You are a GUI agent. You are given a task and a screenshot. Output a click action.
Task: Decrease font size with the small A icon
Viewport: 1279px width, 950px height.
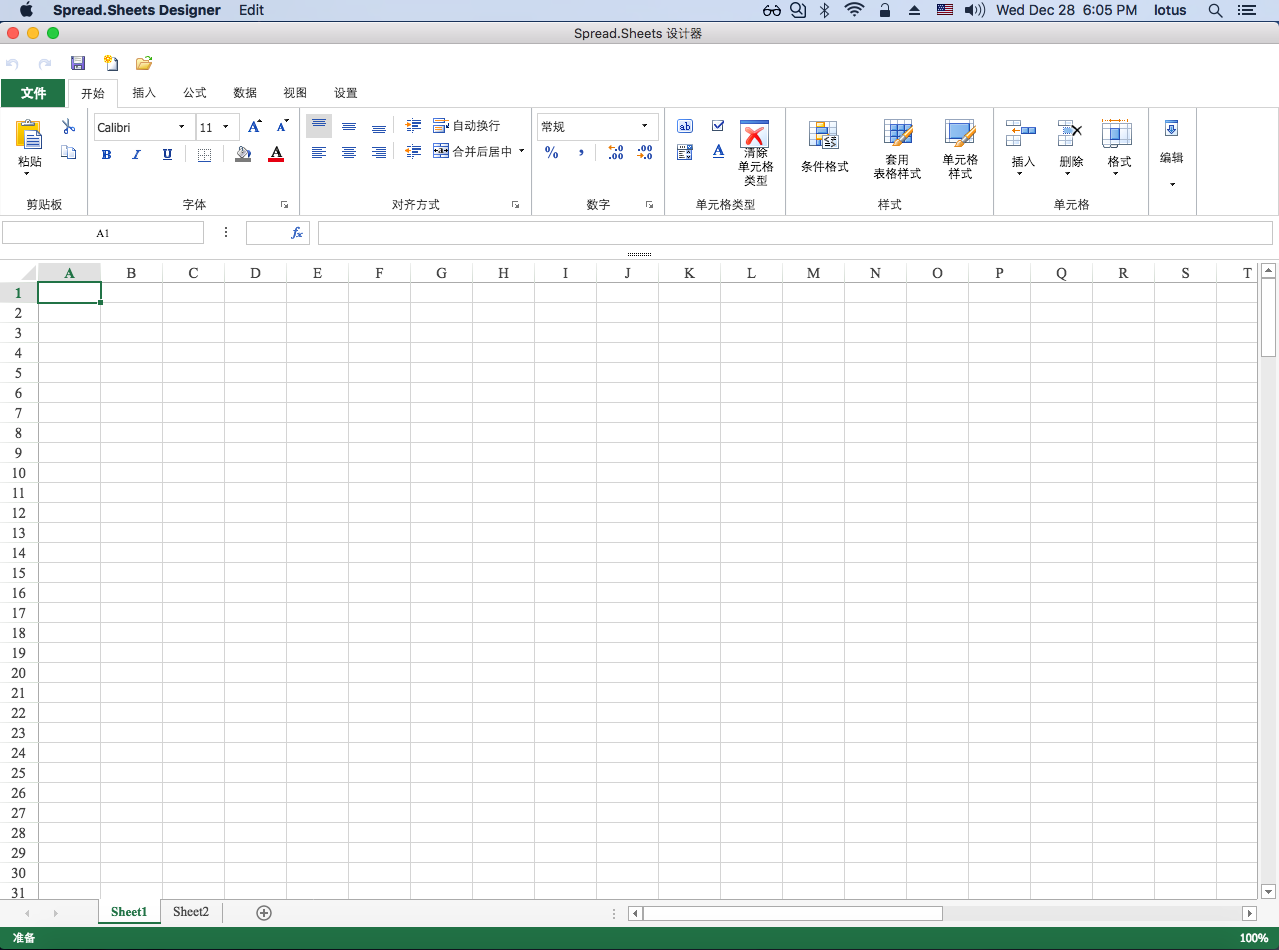283,126
